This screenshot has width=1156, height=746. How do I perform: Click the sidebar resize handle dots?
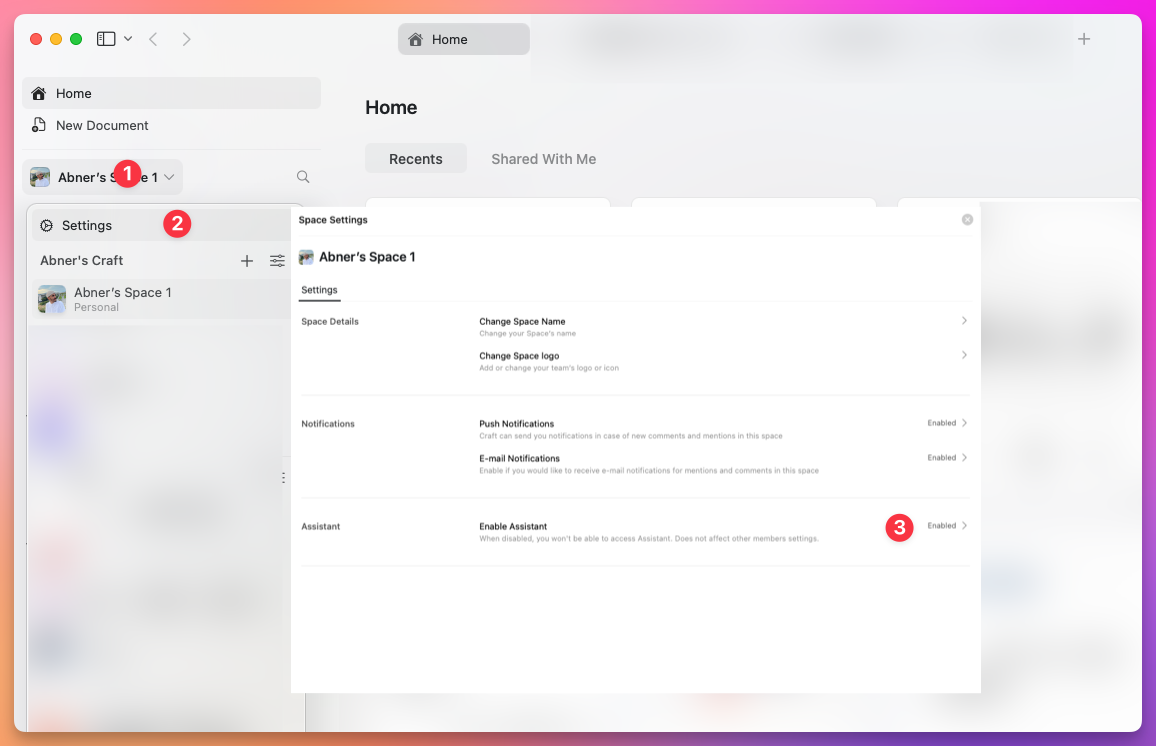tap(283, 478)
